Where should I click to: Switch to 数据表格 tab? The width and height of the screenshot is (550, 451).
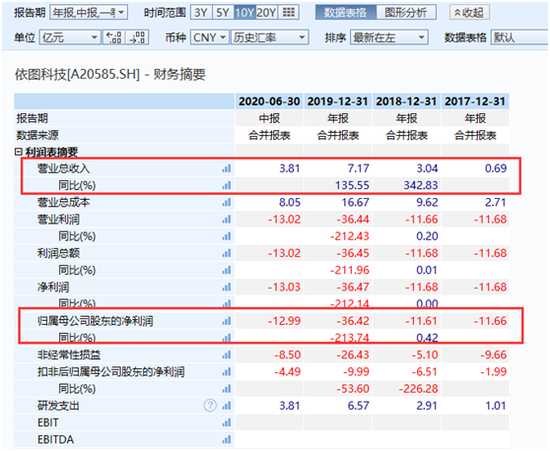pyautogui.click(x=346, y=13)
